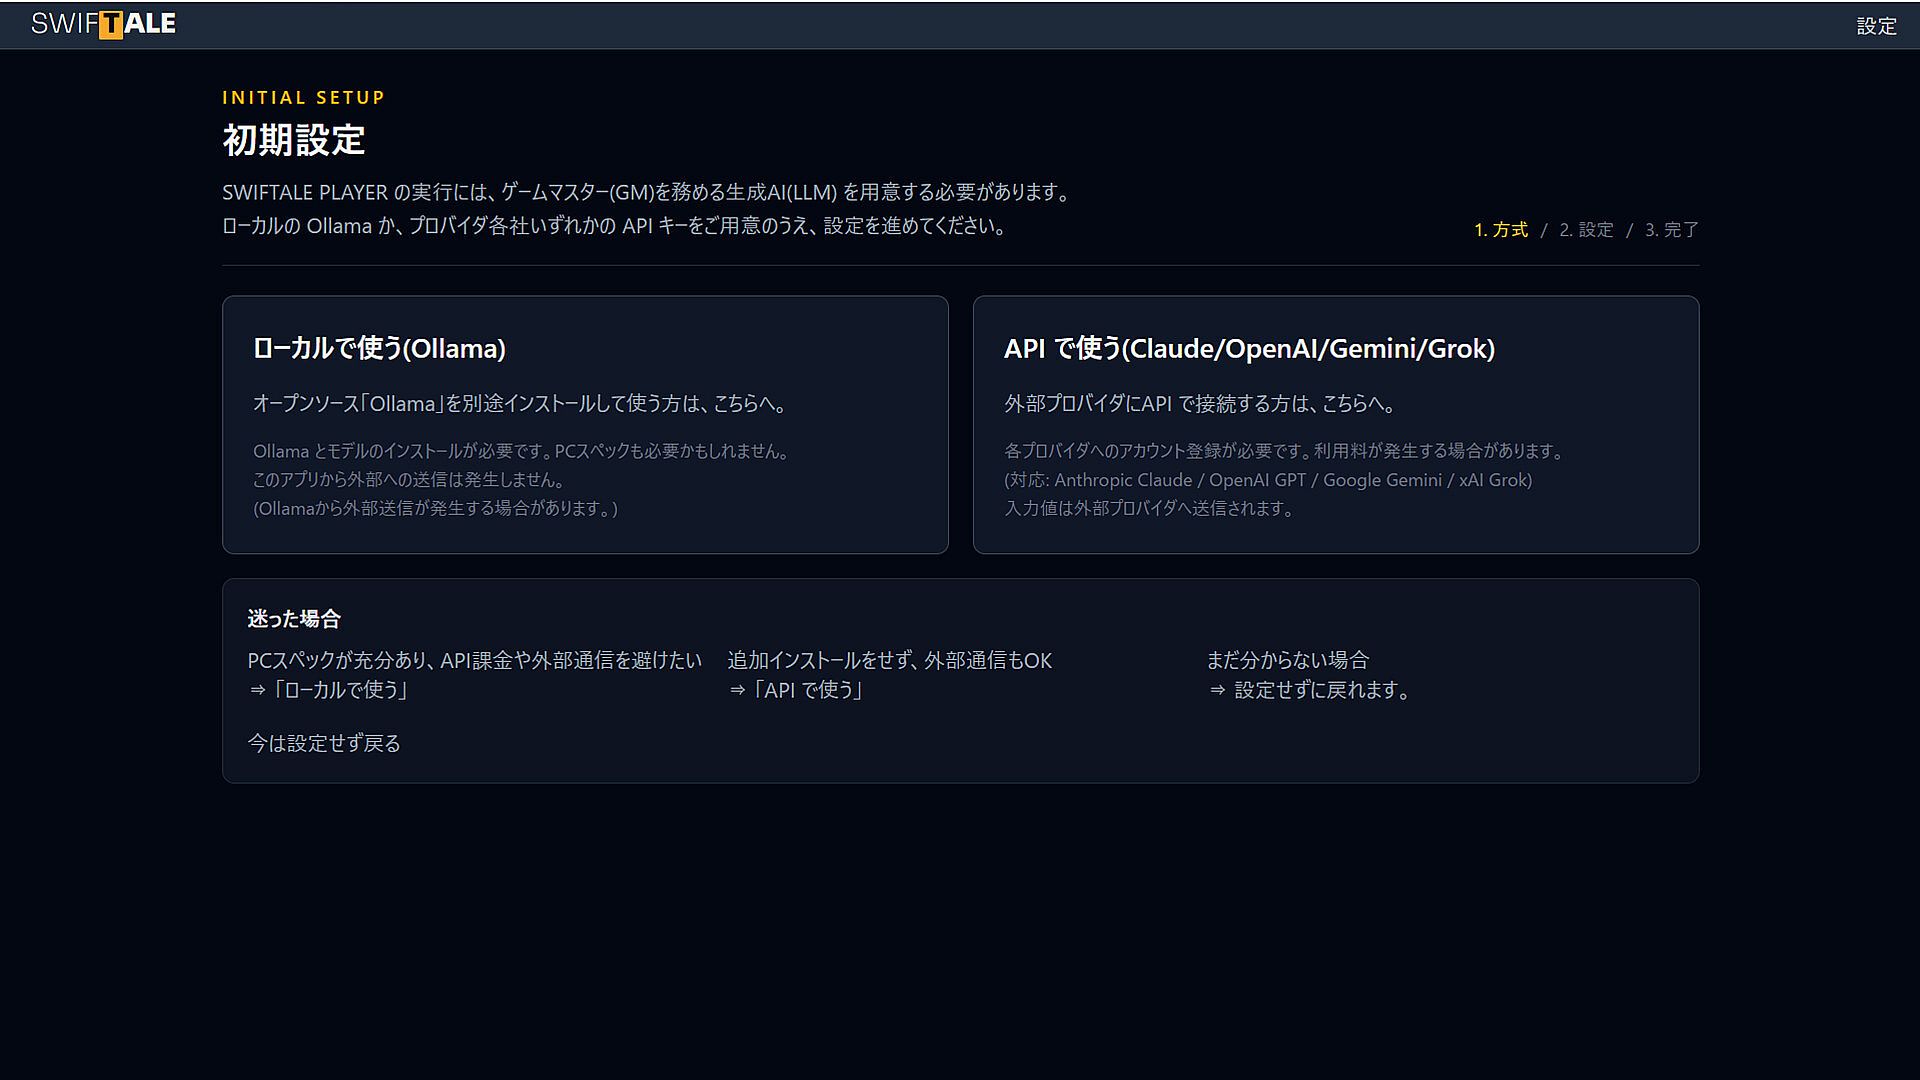
Task: Choose the ローカルで使う(Ollama) card
Action: (x=585, y=424)
